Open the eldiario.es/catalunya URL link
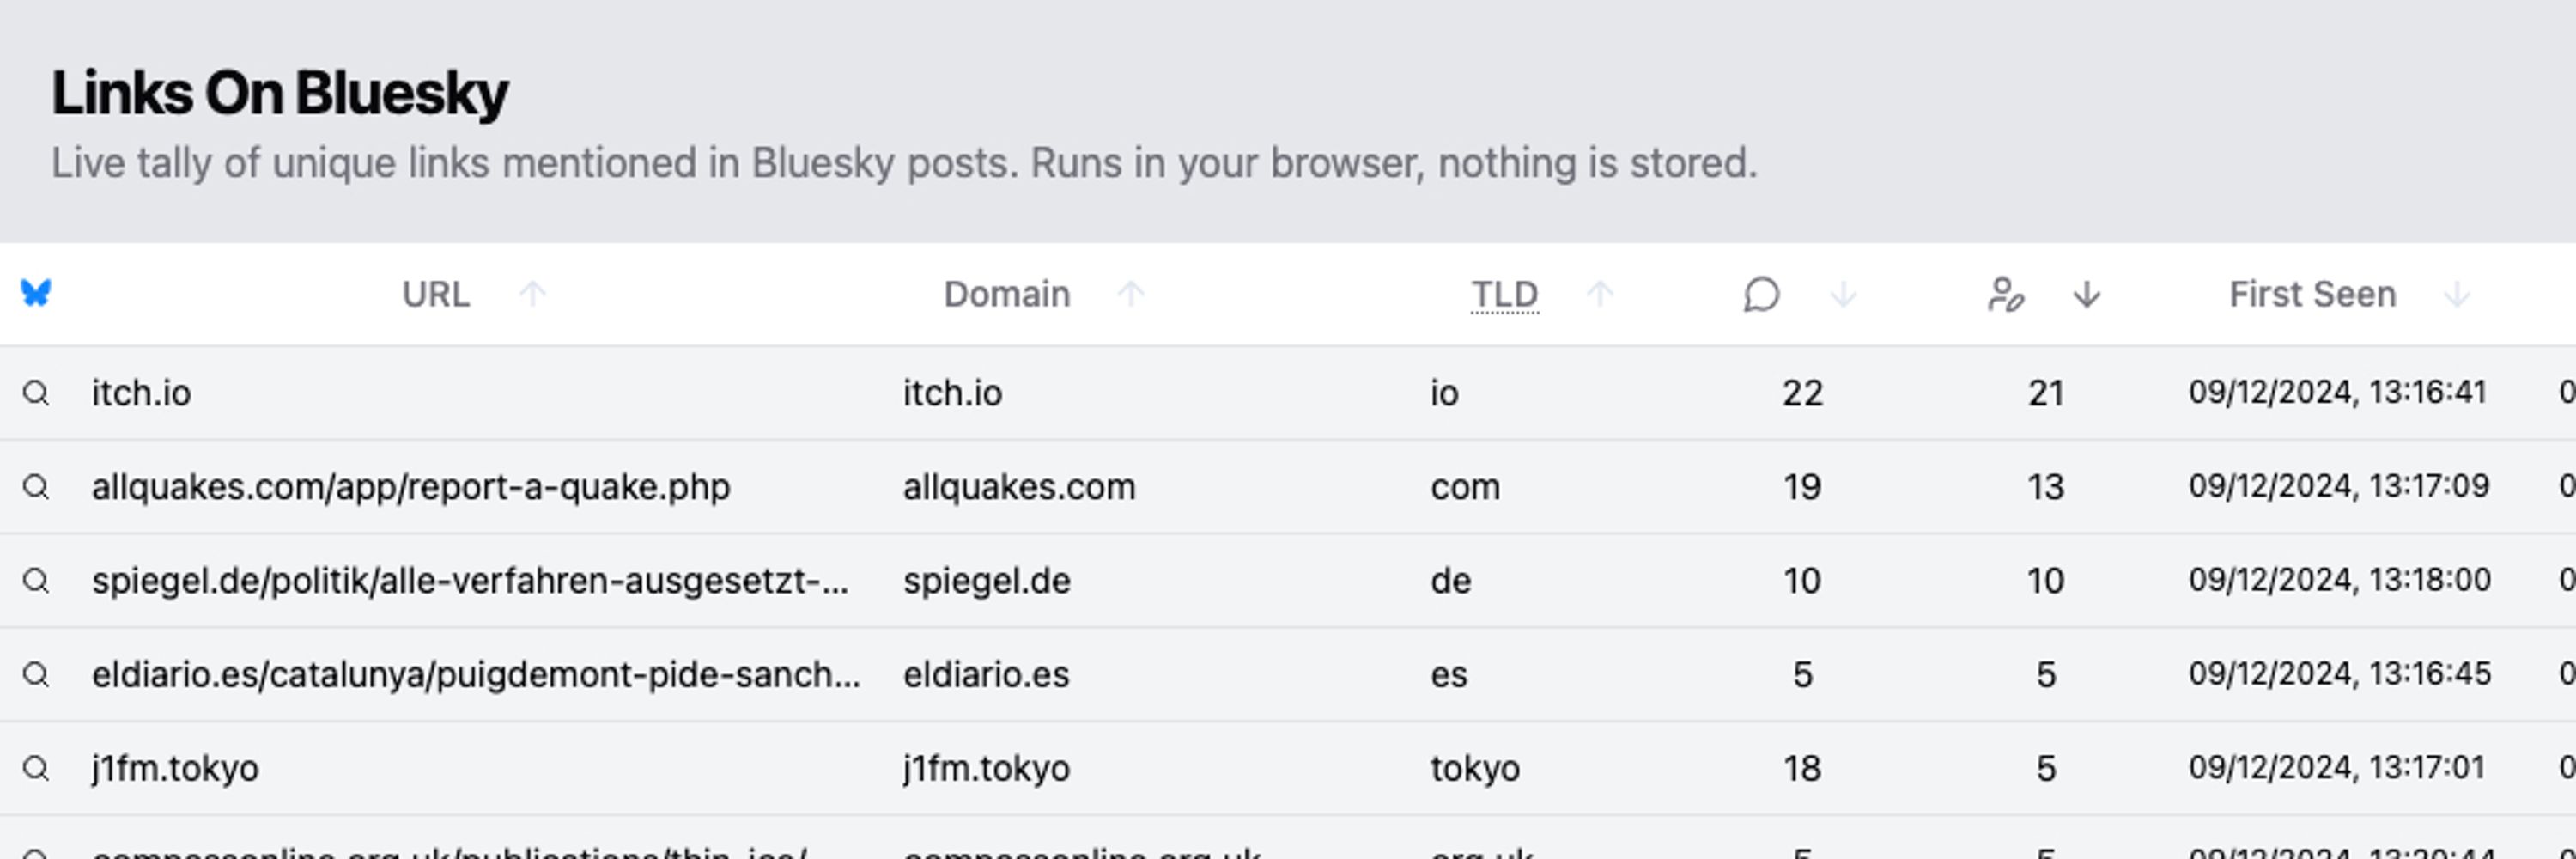 tap(476, 674)
